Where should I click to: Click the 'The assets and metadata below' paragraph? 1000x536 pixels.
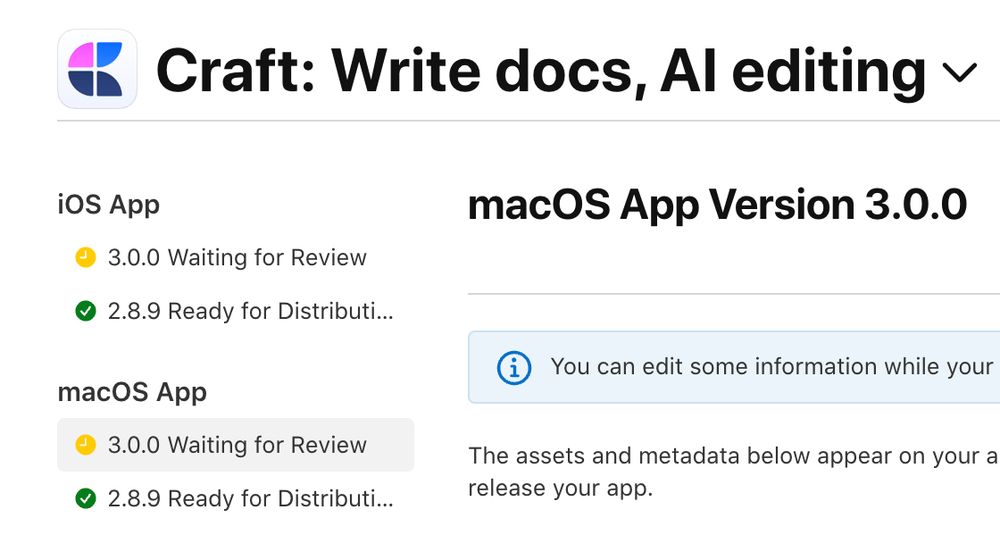click(733, 472)
